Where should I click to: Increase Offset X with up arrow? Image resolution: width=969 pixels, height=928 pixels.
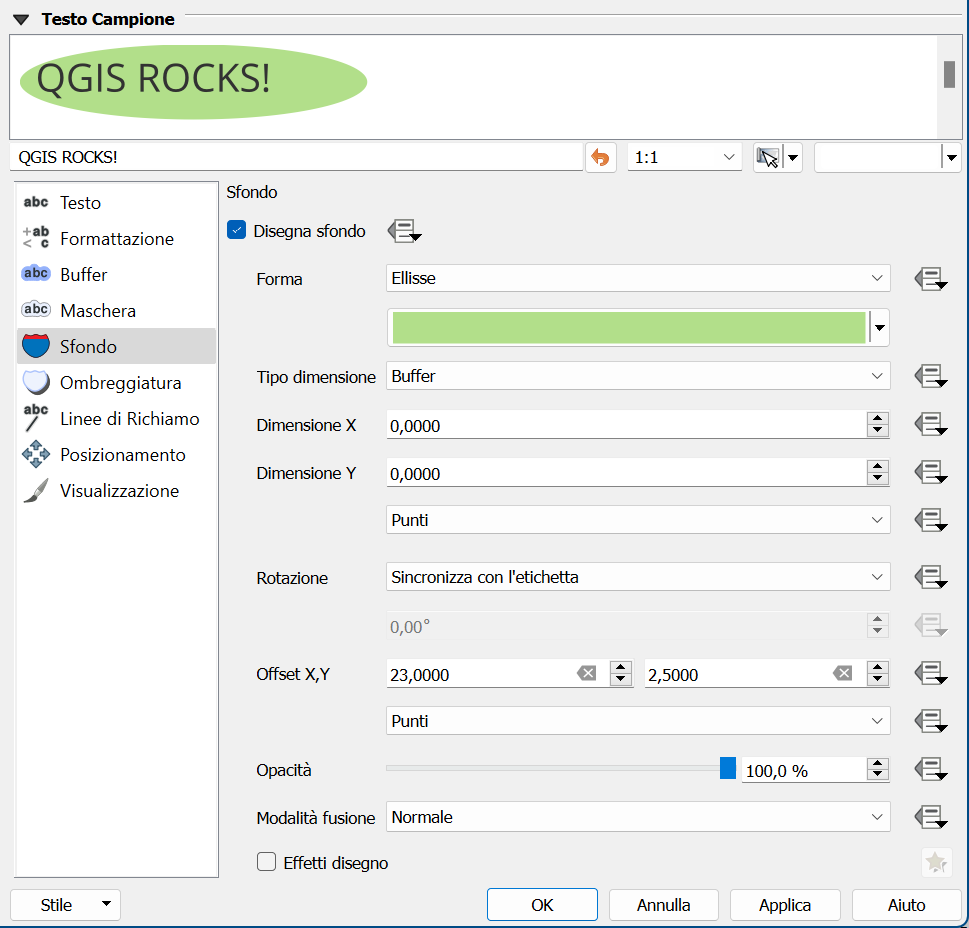tap(621, 667)
